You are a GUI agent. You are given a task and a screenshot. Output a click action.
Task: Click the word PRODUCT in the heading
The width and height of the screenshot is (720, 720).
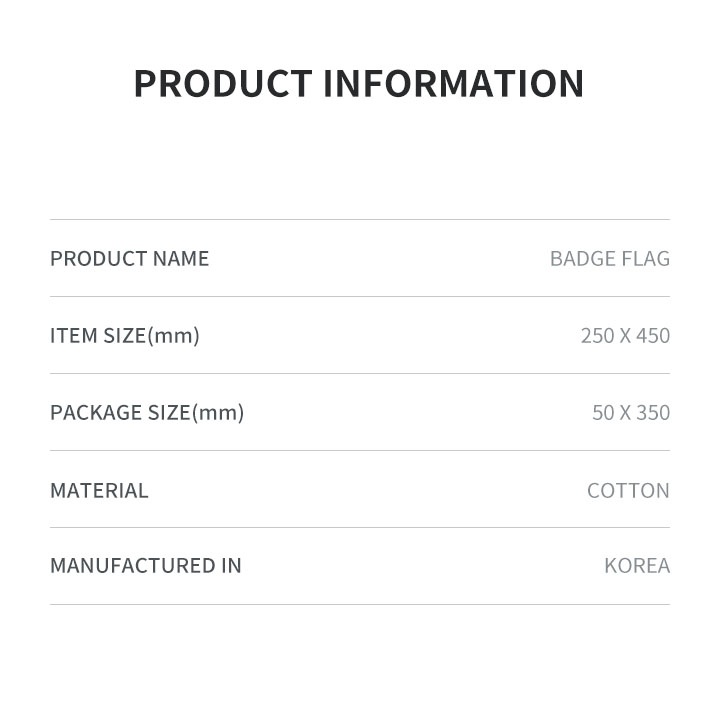(x=223, y=84)
